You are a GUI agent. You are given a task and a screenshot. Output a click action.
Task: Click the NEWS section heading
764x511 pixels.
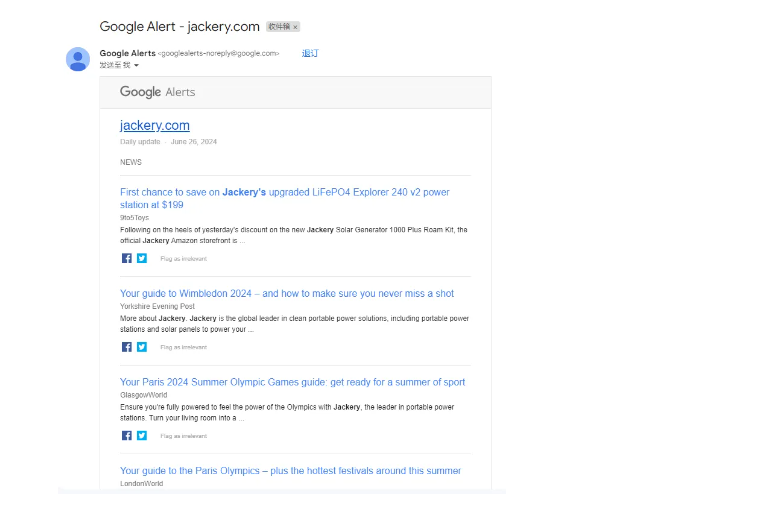coord(131,162)
